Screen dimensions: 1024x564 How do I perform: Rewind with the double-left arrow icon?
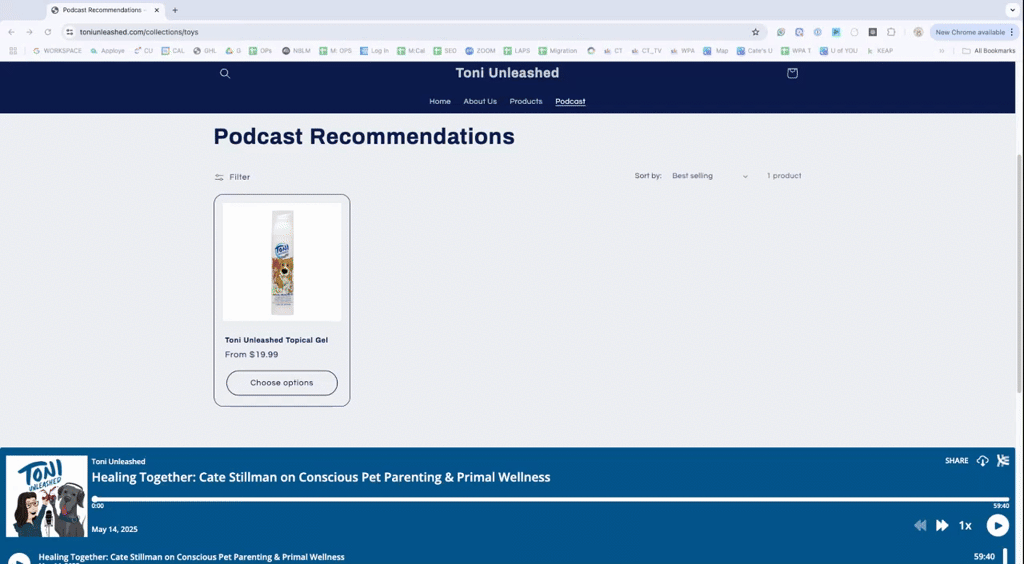[x=920, y=525]
